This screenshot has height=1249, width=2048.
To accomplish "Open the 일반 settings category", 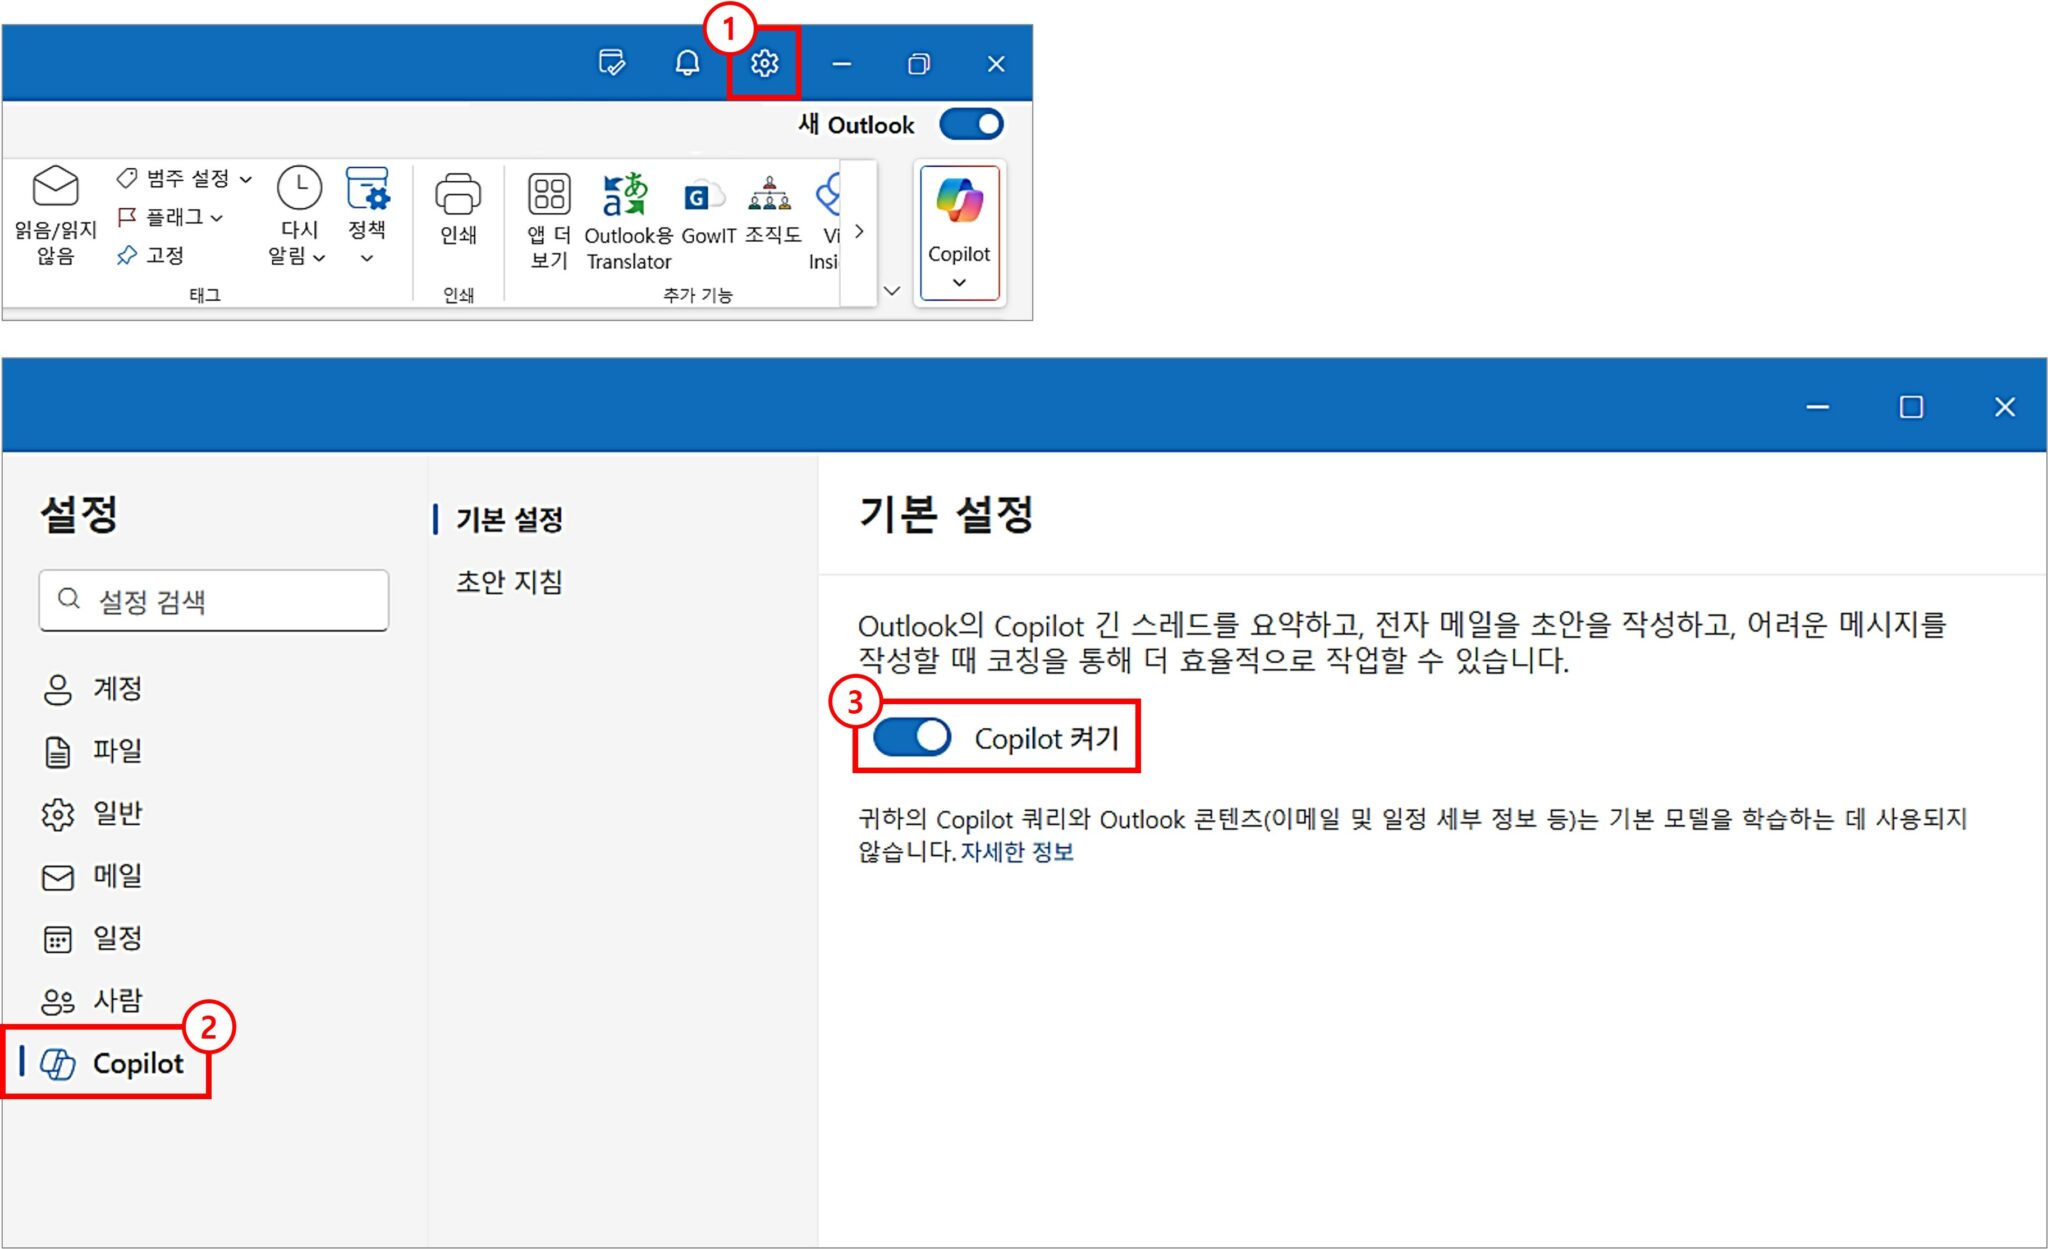I will click(93, 814).
